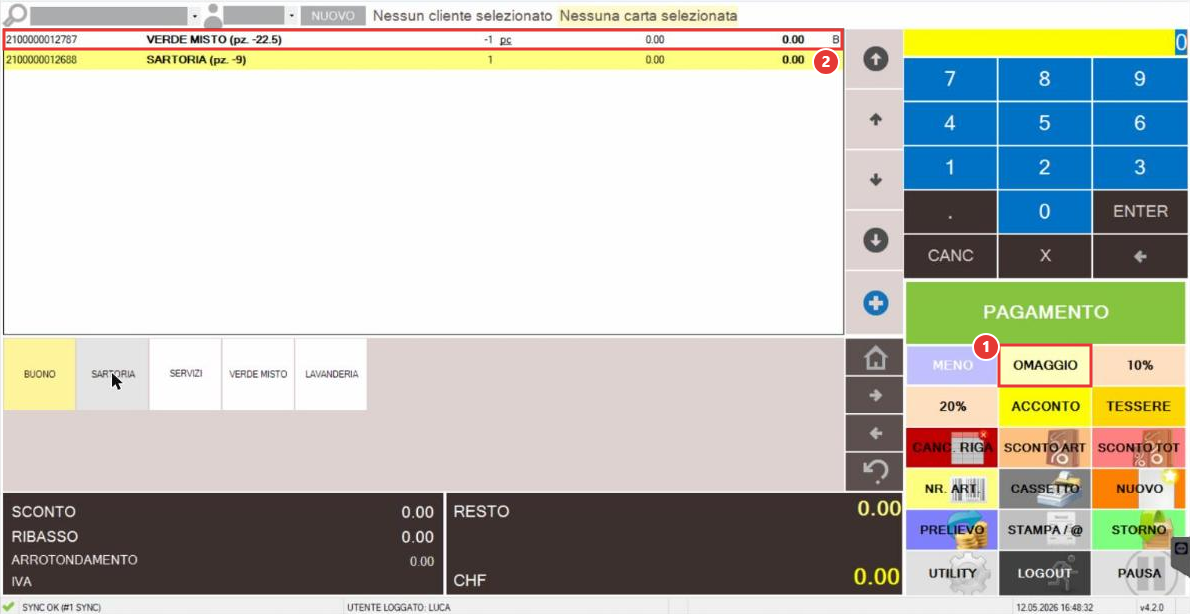This screenshot has height=614, width=1190.
Task: Select the BUONO category
Action: (x=39, y=375)
